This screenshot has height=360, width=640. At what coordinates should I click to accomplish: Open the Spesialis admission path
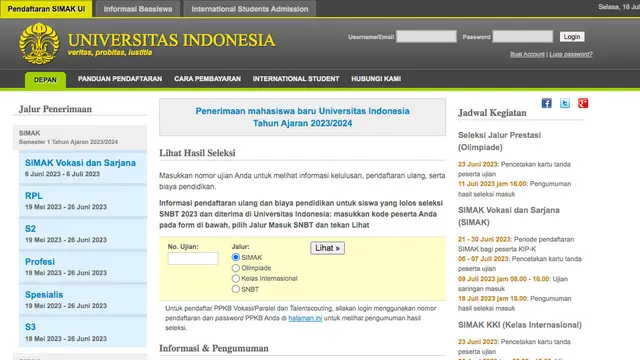pos(44,295)
